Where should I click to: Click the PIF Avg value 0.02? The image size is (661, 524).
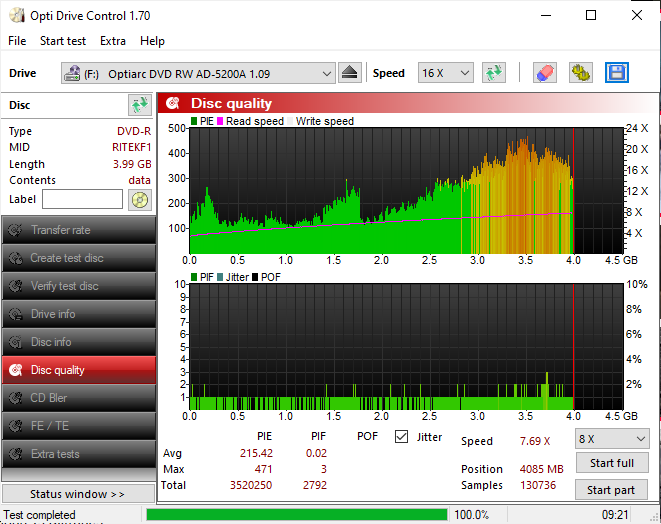click(x=316, y=453)
